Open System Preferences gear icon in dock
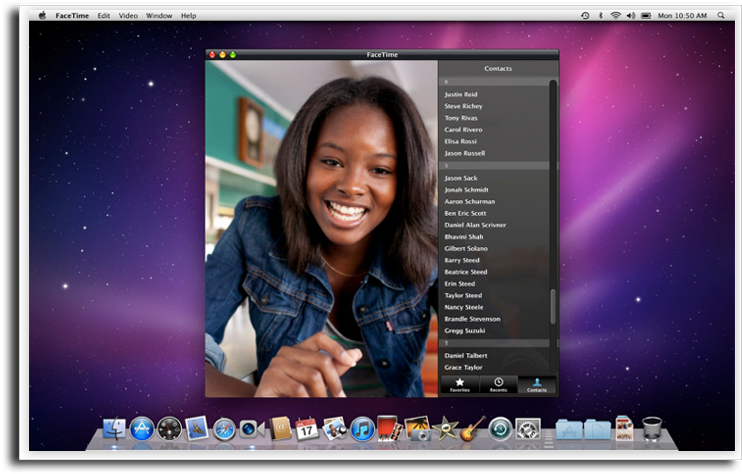This screenshot has height=474, width=742. point(528,429)
